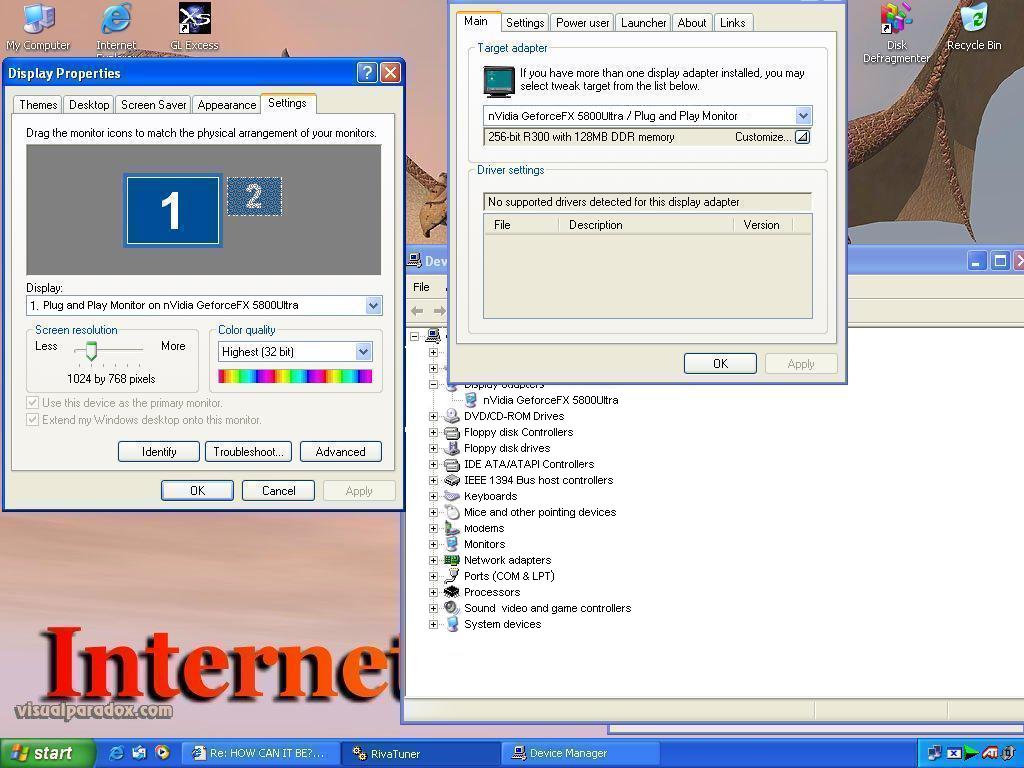
Task: Open RivaTuner Links tab
Action: click(733, 23)
